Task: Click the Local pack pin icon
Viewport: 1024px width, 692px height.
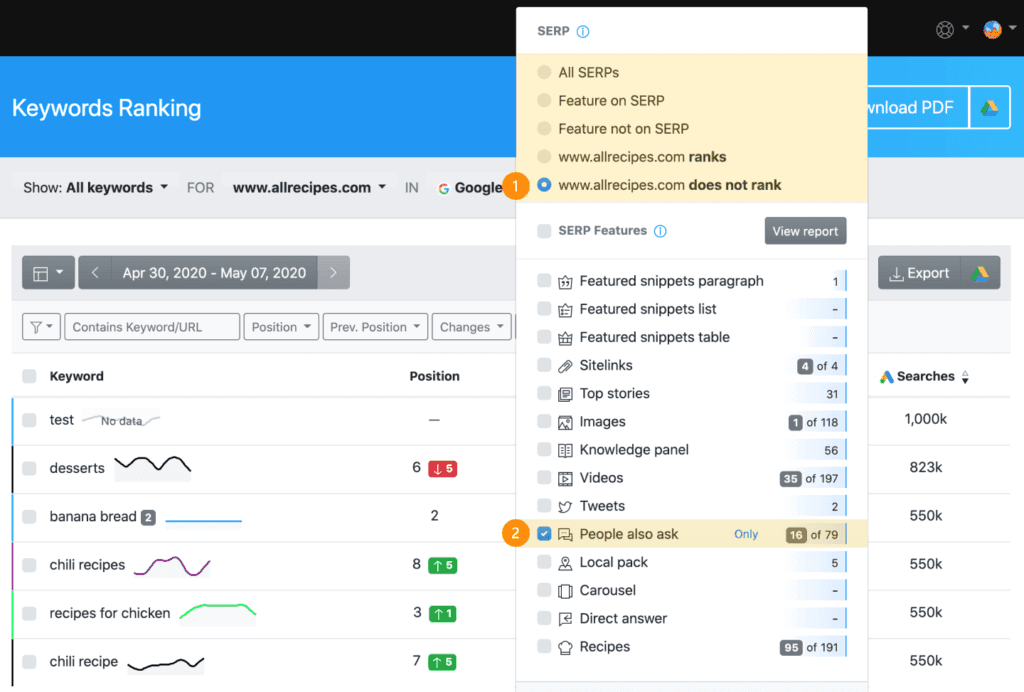Action: [x=565, y=563]
